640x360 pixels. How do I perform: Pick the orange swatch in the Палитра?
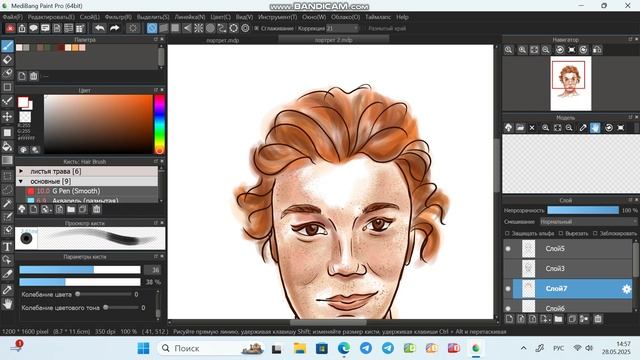coord(75,47)
